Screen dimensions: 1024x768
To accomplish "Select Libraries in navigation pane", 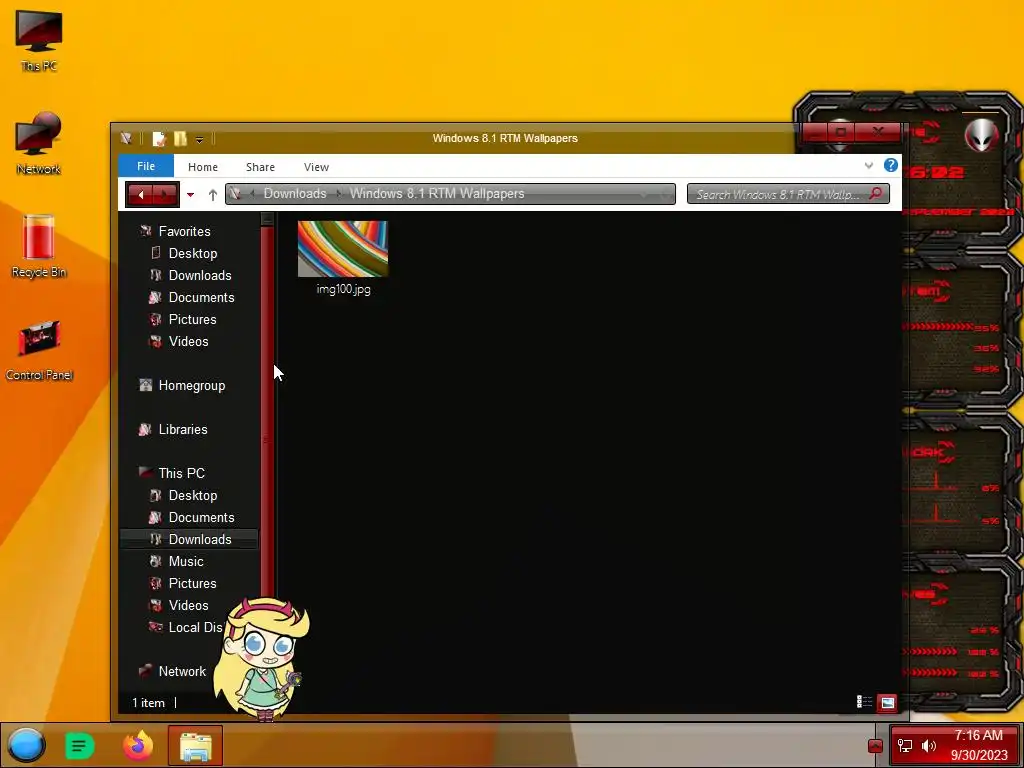I will (183, 429).
